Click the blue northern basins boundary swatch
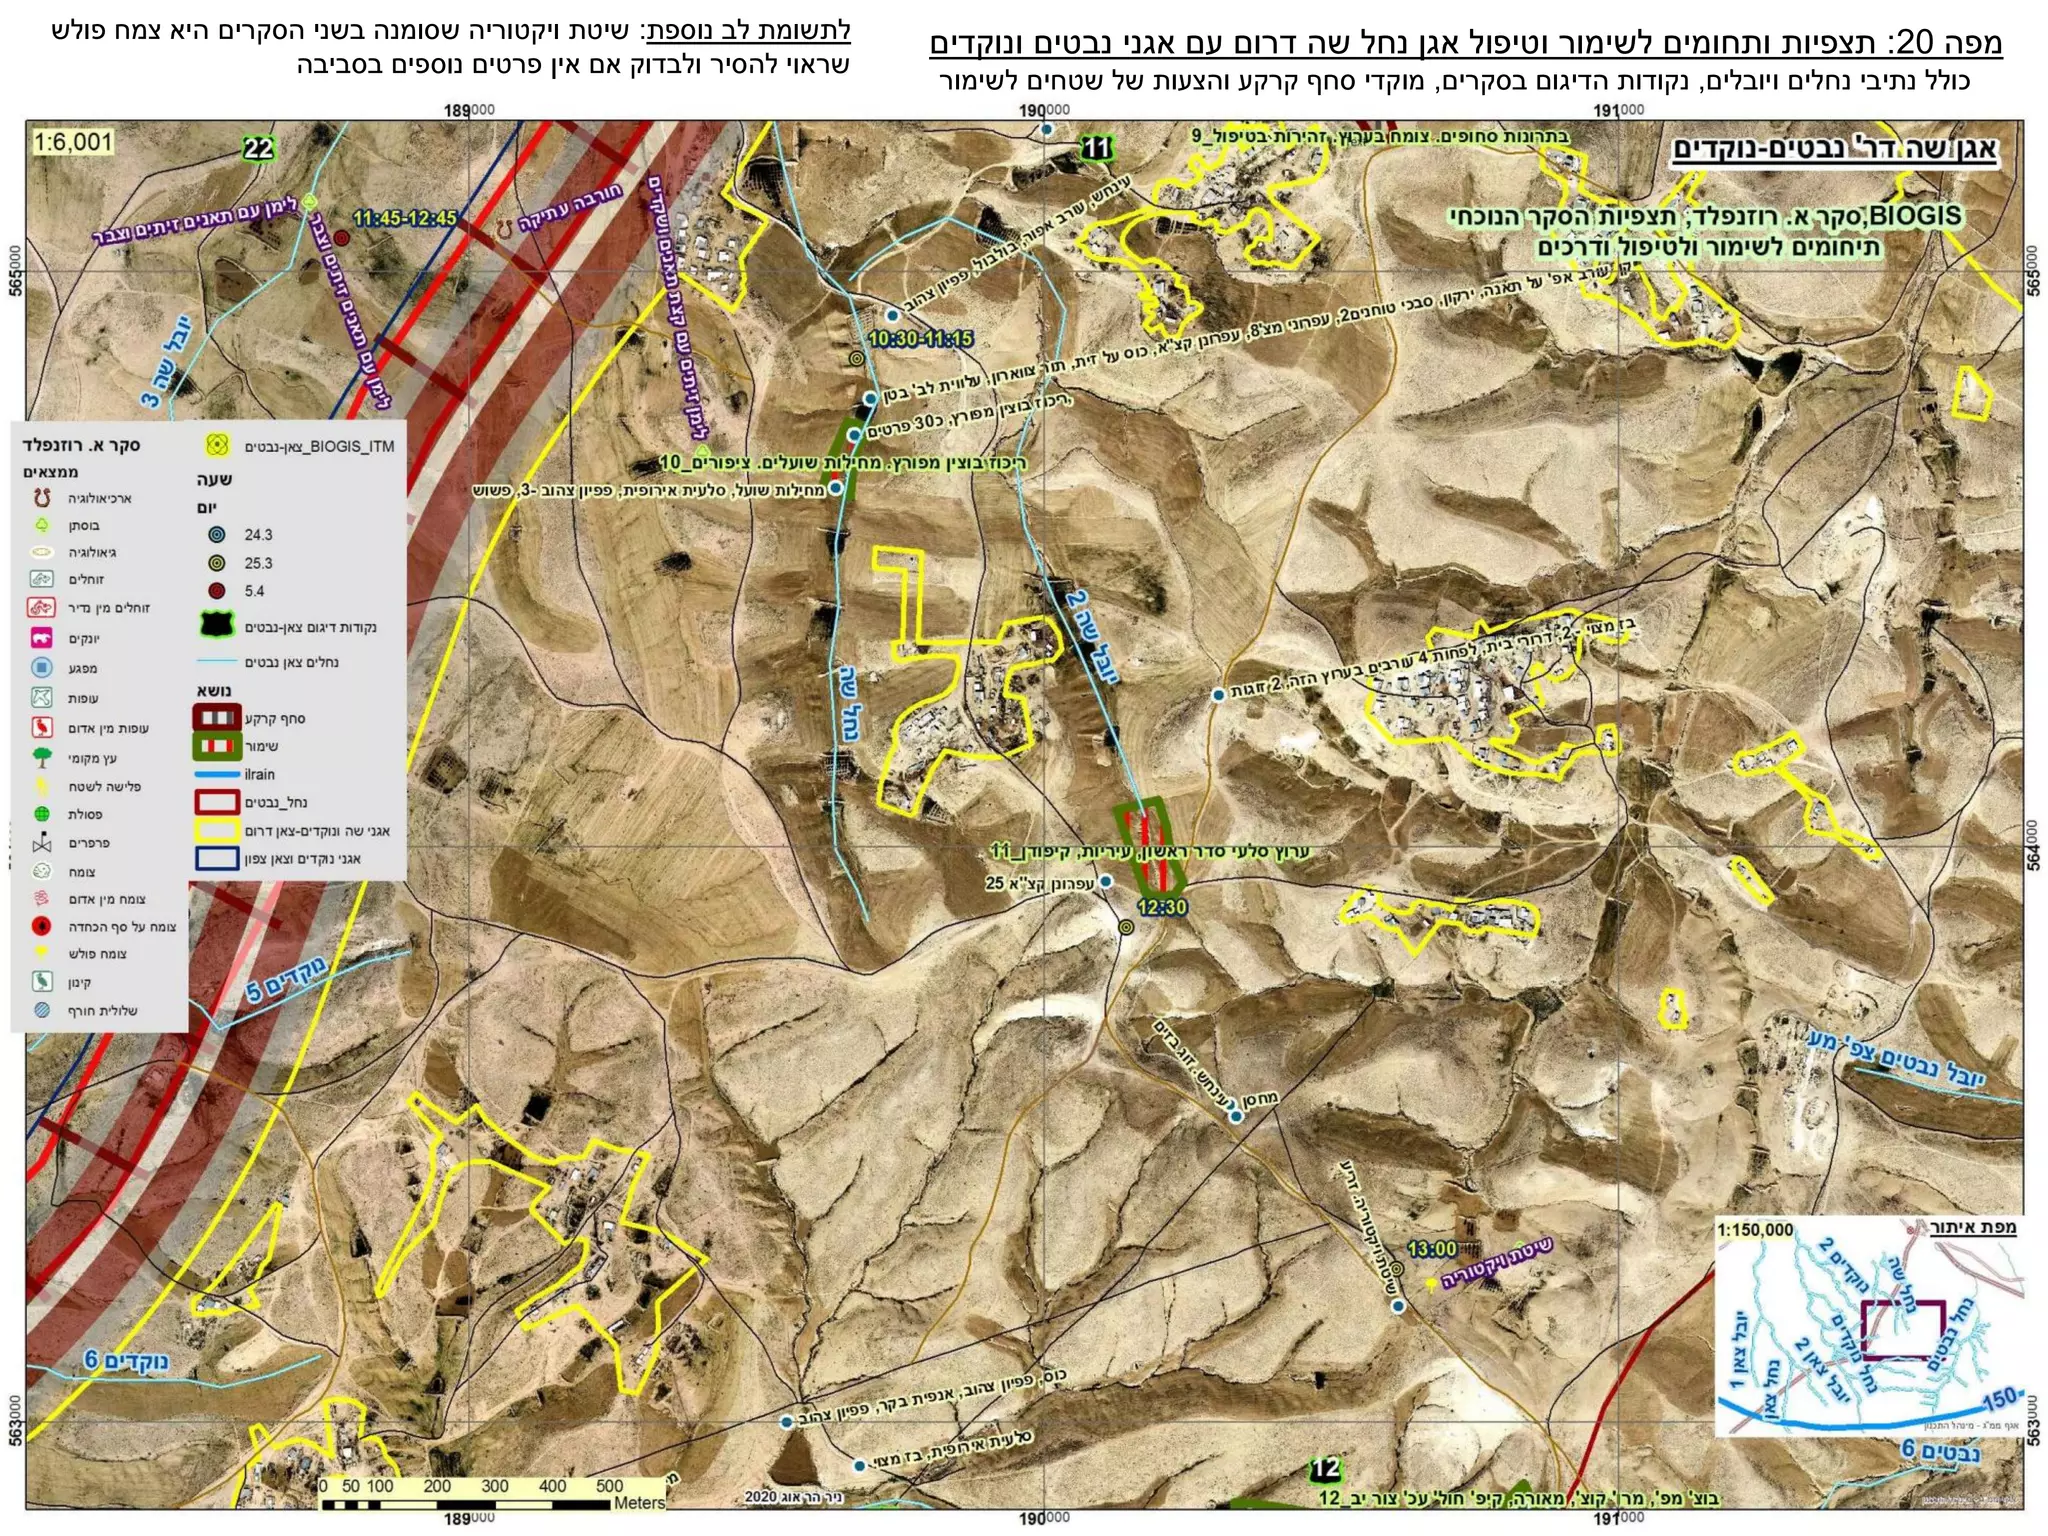The width and height of the screenshot is (2048, 1536). point(217,858)
